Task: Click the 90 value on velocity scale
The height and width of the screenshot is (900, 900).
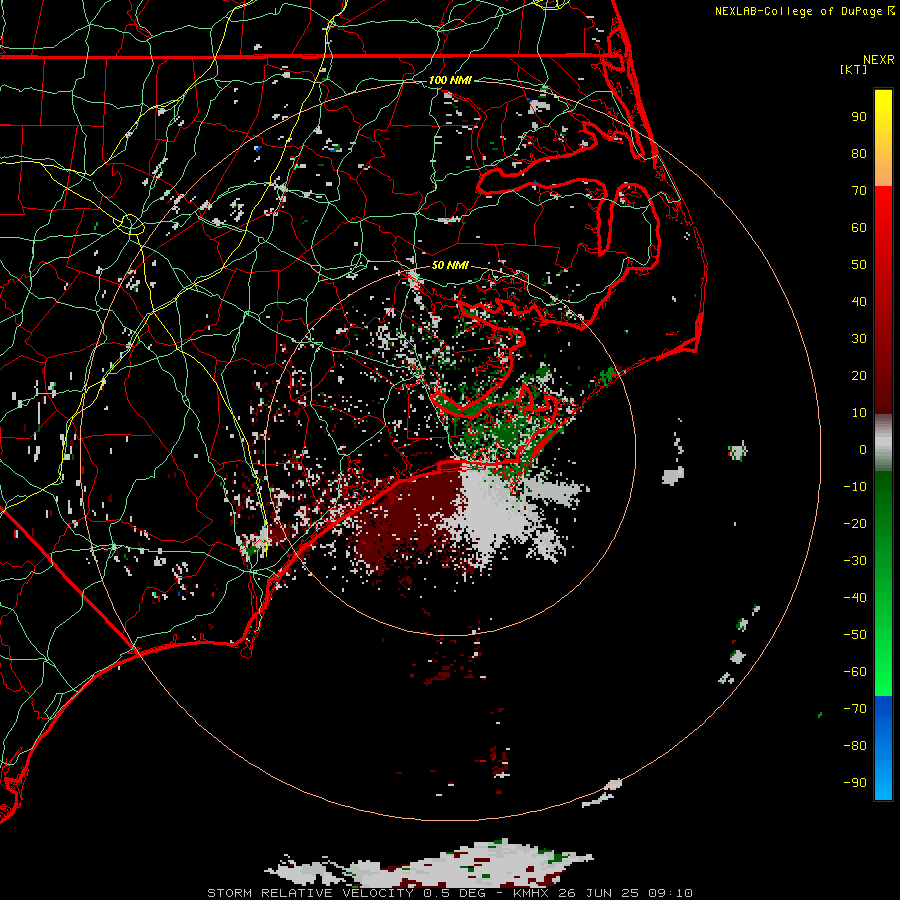Action: click(x=859, y=117)
